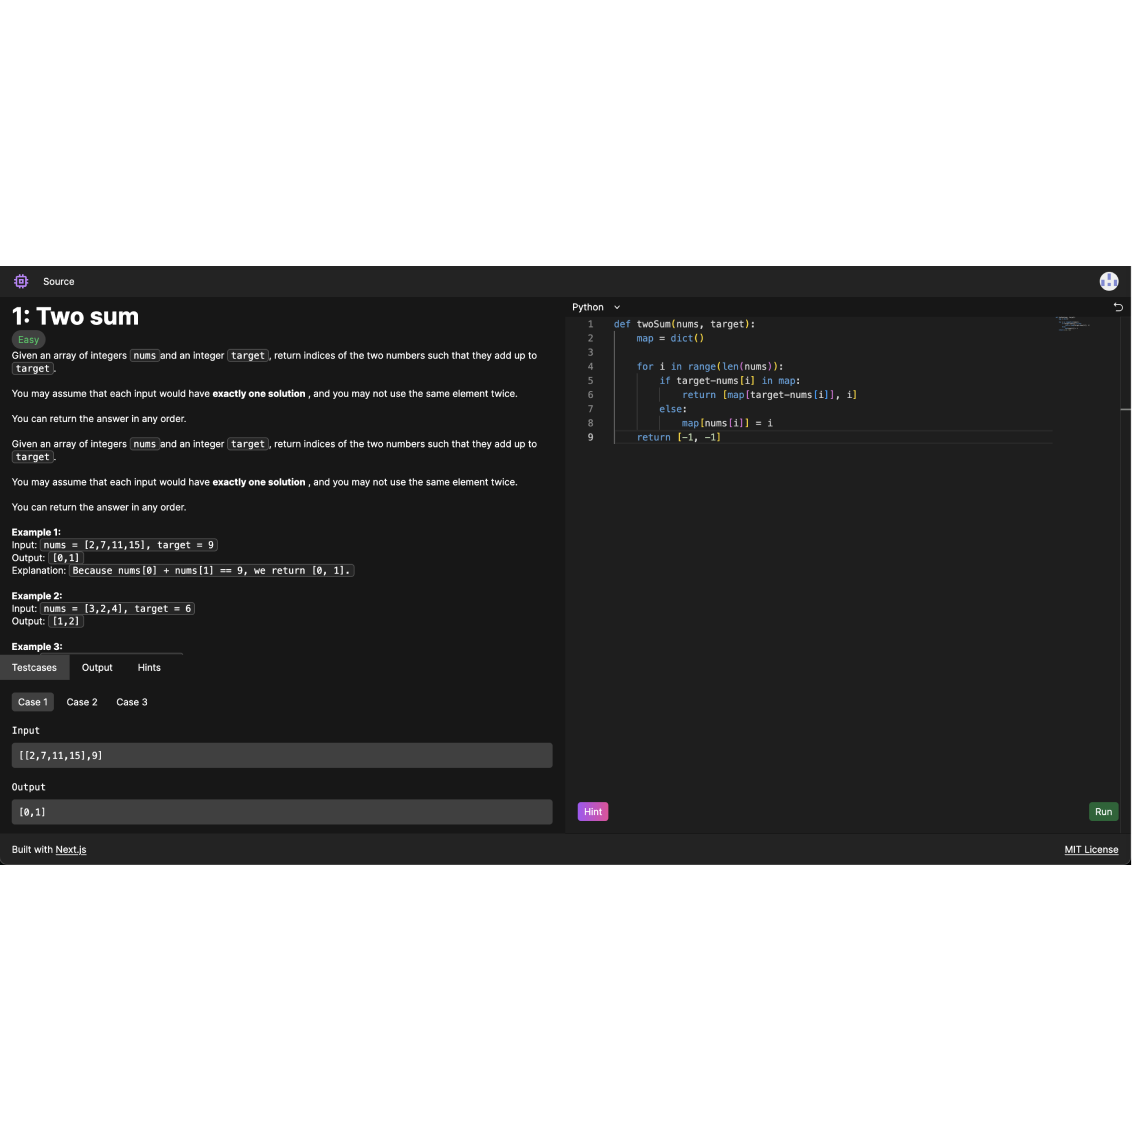Click the Hint button icon area
The height and width of the screenshot is (1132, 1132).
point(592,811)
